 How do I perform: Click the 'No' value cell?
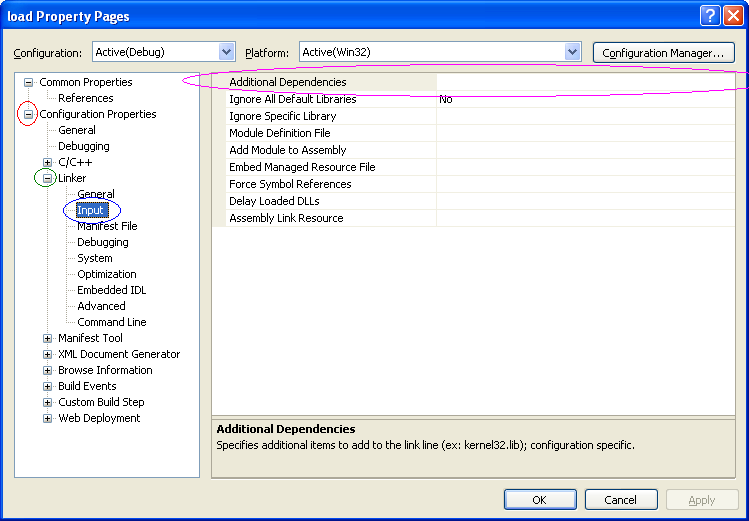pos(585,99)
